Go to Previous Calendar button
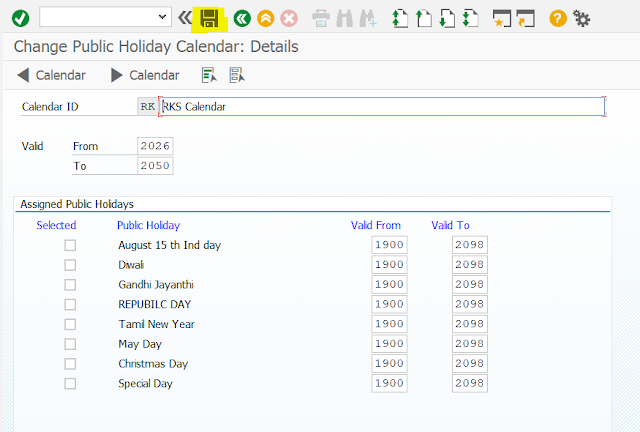This screenshot has width=640, height=432. [52, 75]
